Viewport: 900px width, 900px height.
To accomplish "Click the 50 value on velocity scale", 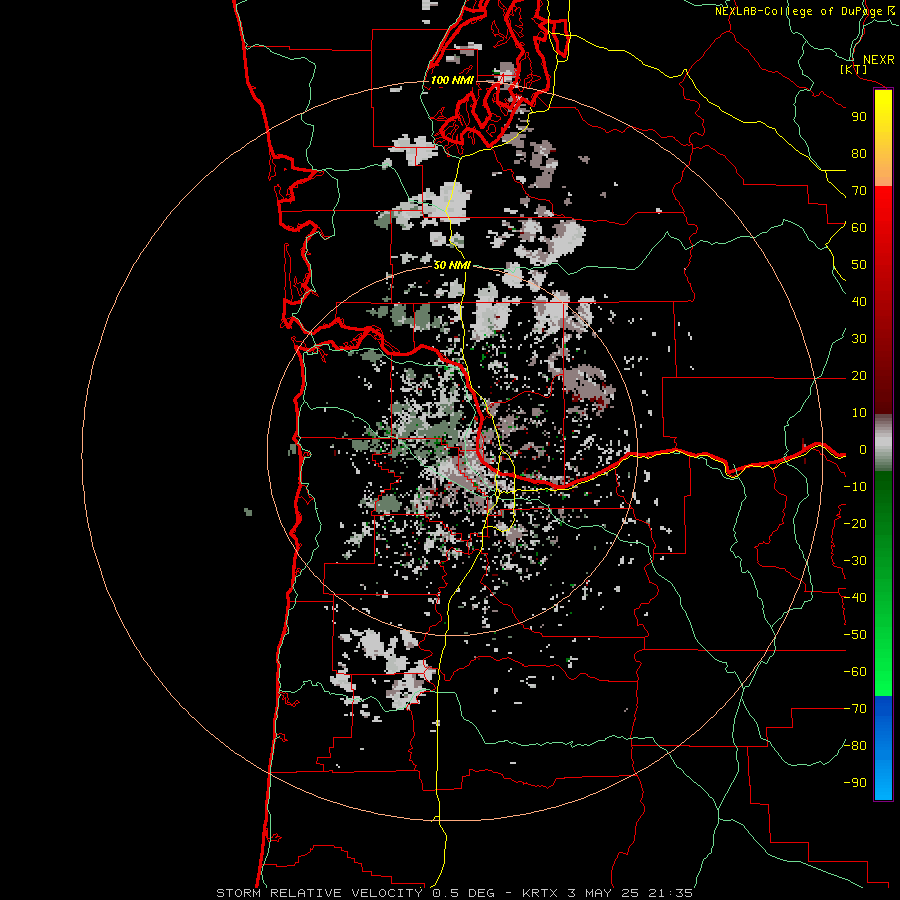I will pos(859,265).
